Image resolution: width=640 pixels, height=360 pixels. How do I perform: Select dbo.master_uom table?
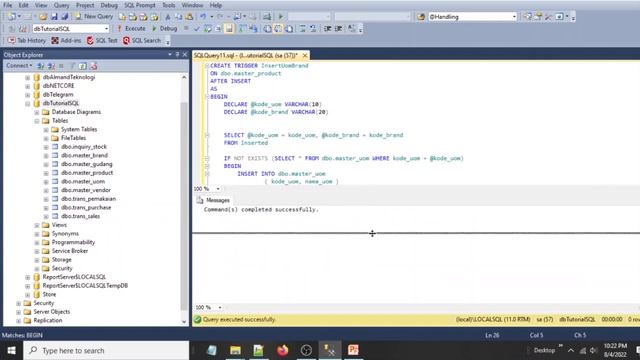(x=83, y=181)
